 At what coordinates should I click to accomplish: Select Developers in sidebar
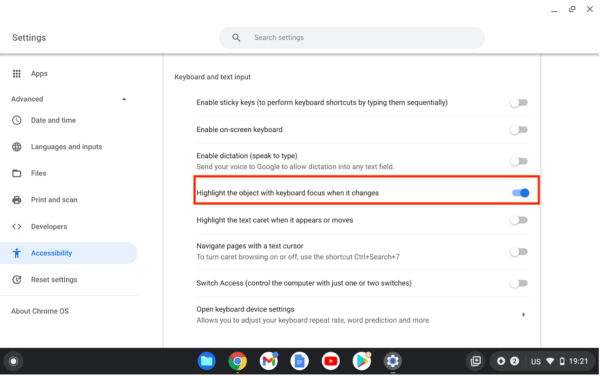(x=49, y=226)
